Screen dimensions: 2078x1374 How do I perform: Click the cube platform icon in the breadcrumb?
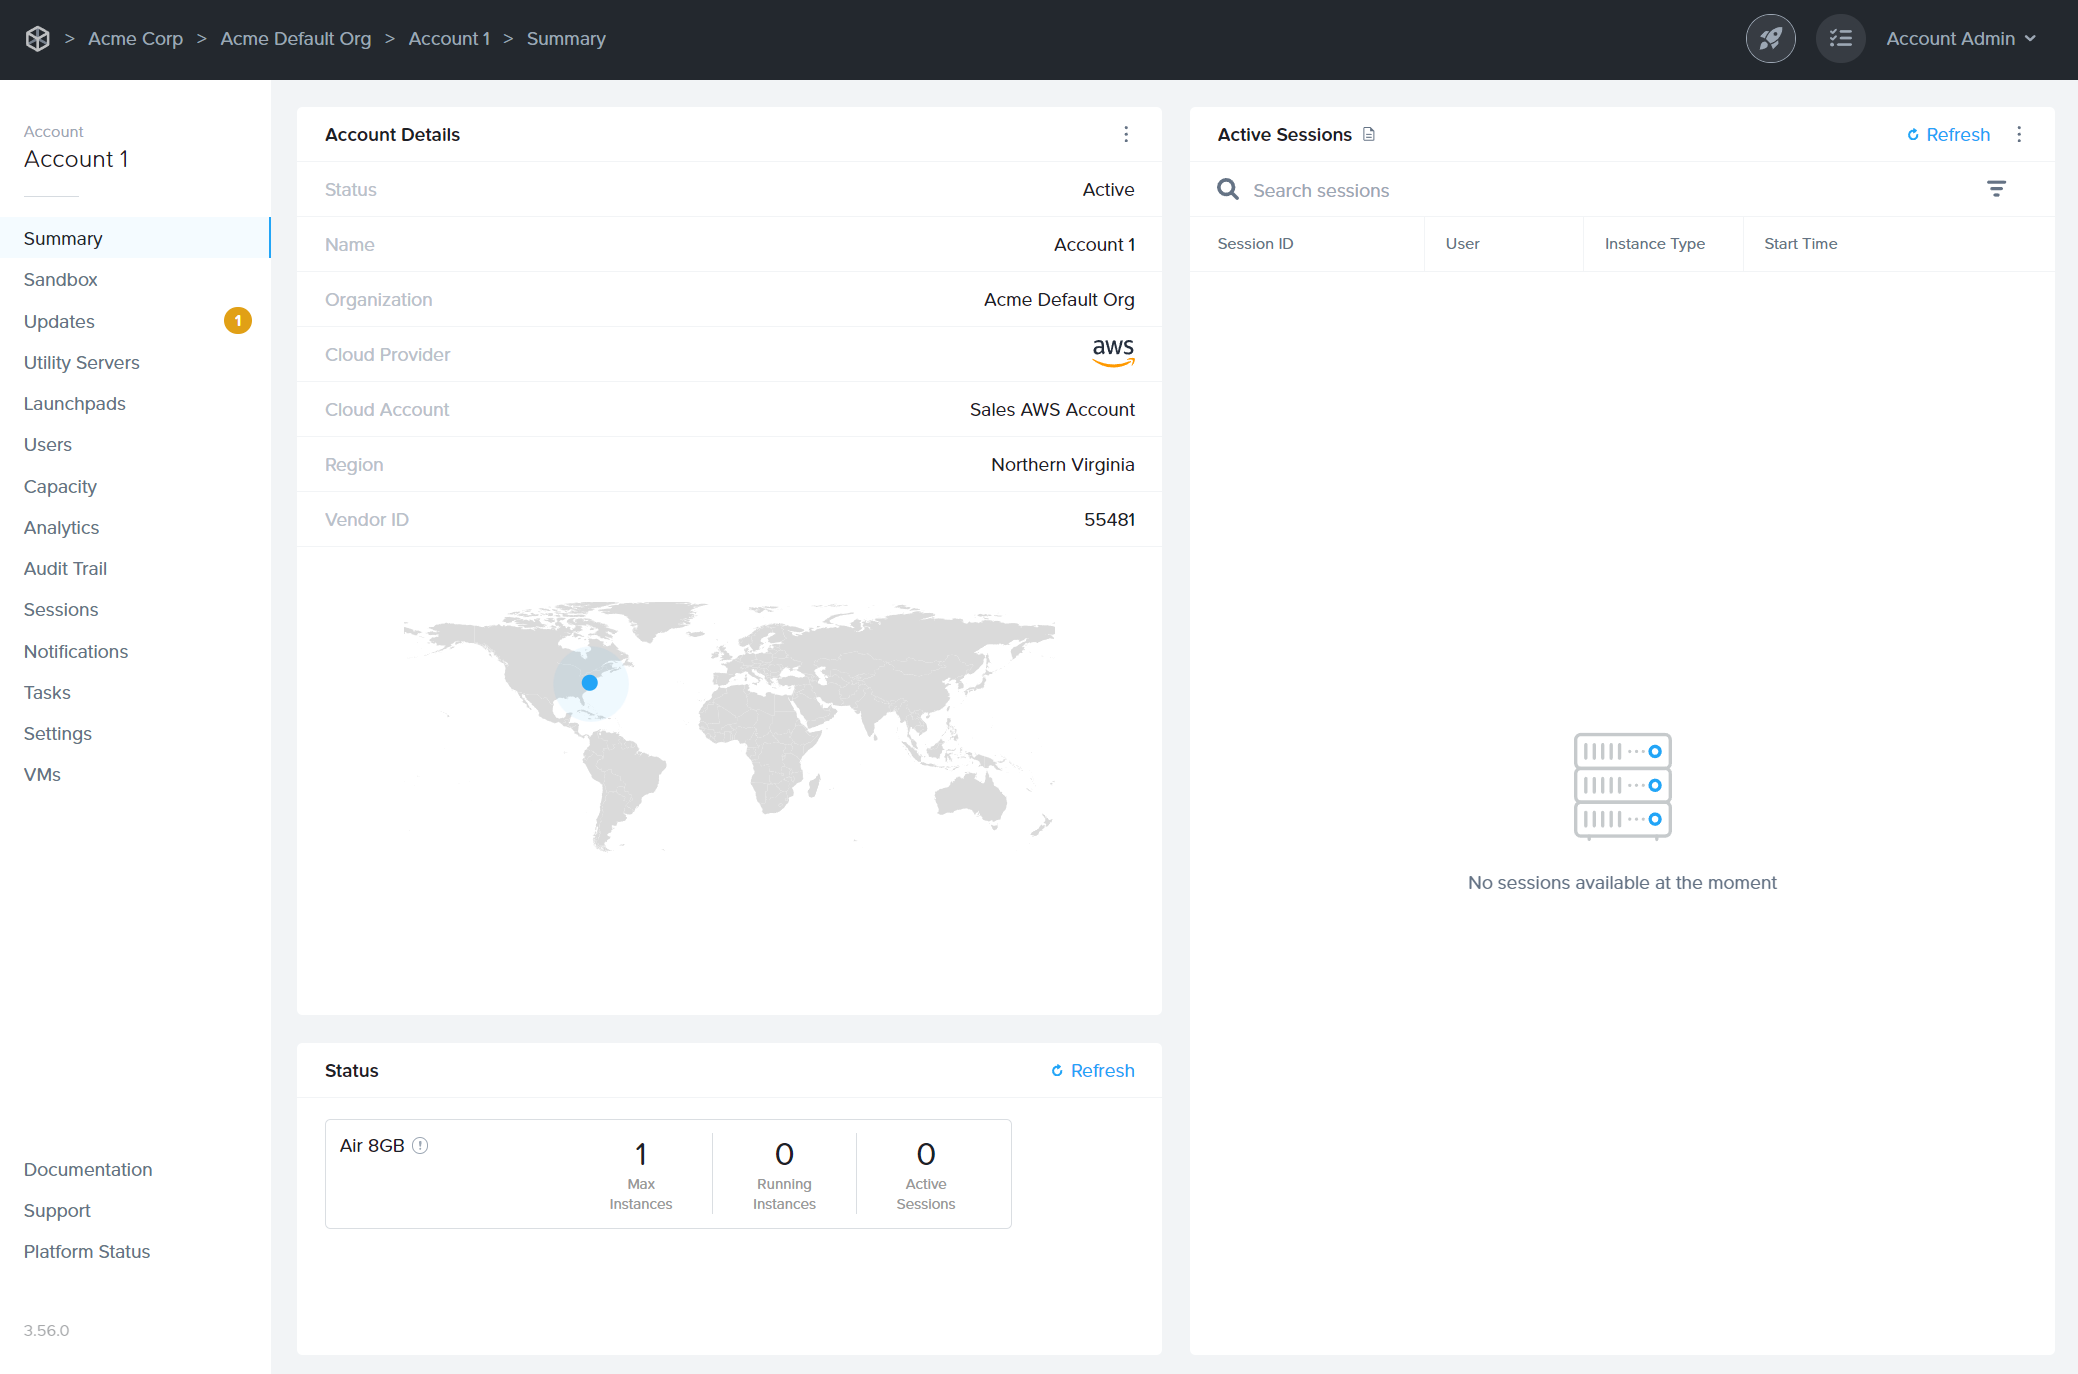tap(37, 38)
